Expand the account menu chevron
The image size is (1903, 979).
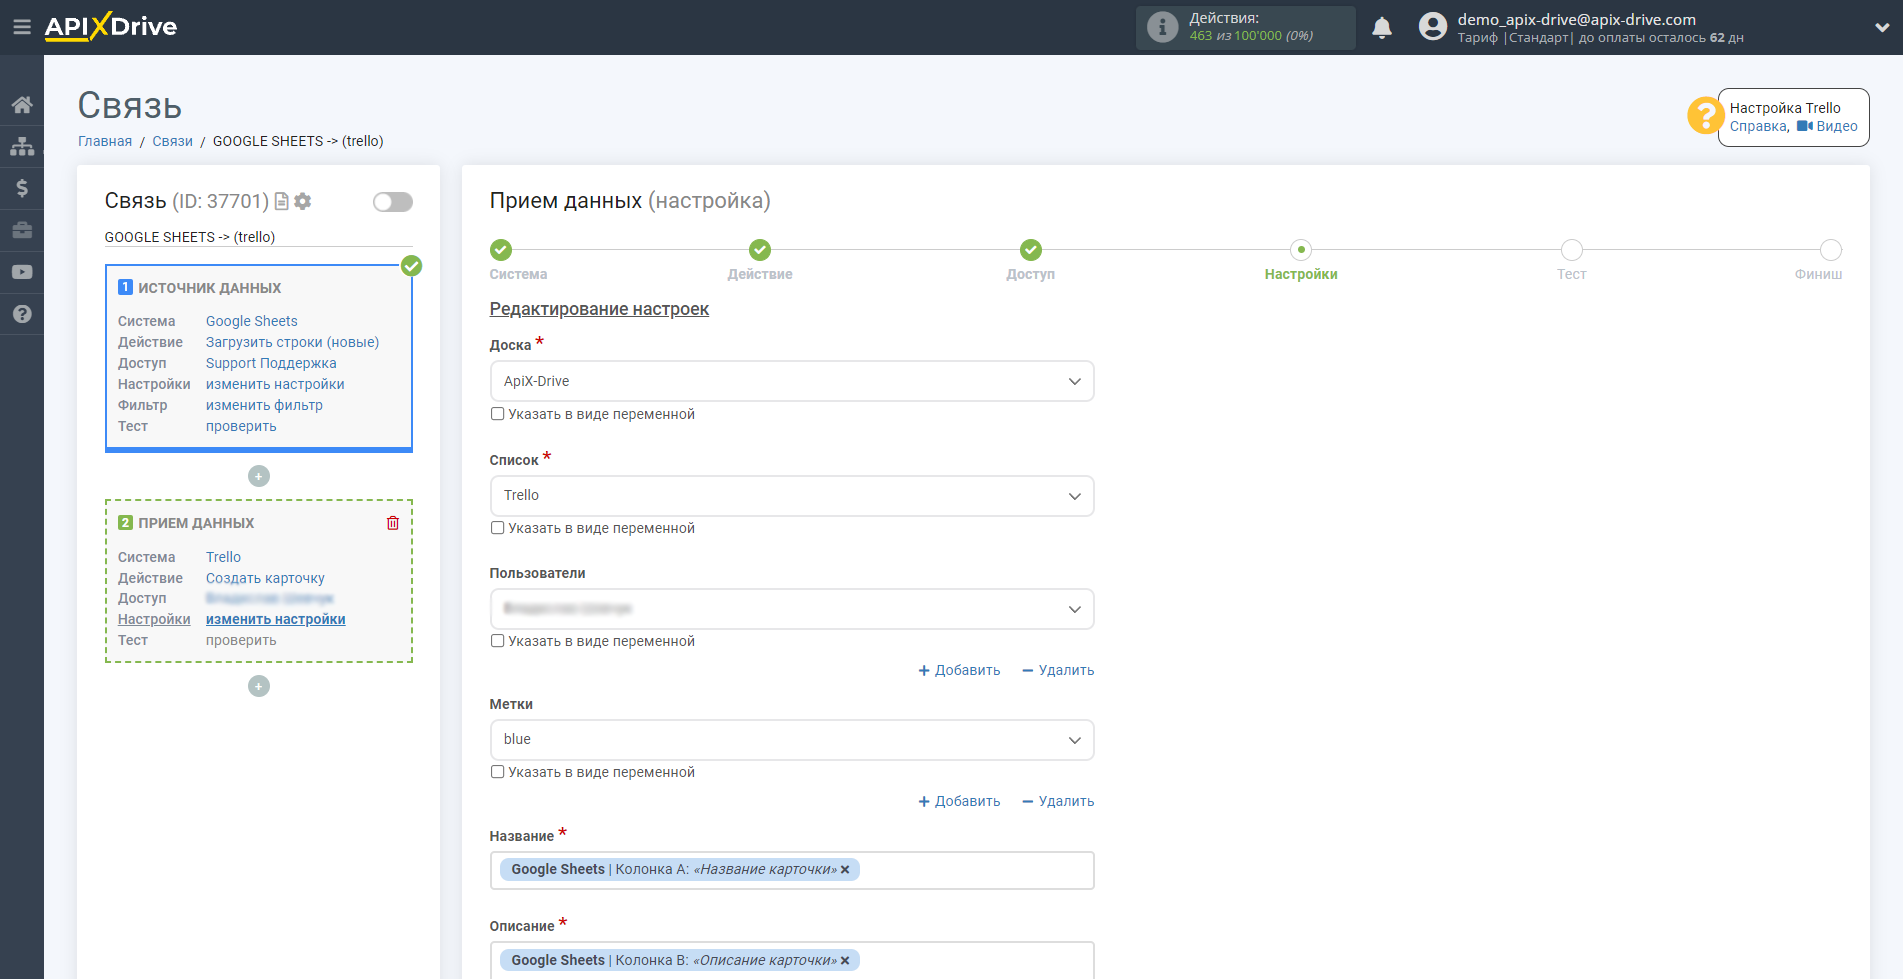pos(1882,28)
